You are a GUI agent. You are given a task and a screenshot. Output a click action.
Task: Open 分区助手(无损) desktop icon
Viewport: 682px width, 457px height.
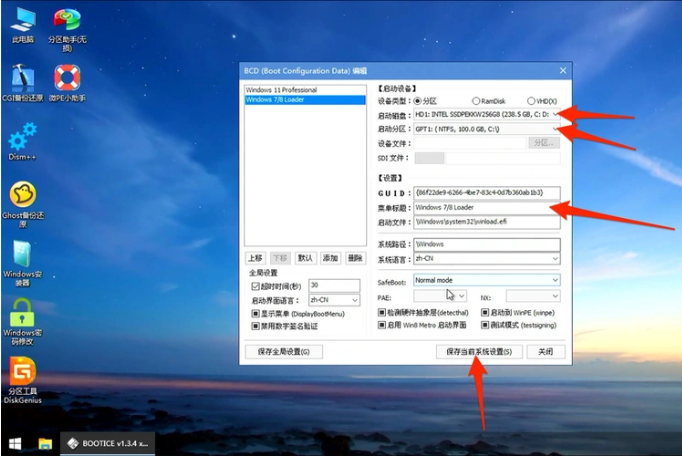(x=67, y=30)
